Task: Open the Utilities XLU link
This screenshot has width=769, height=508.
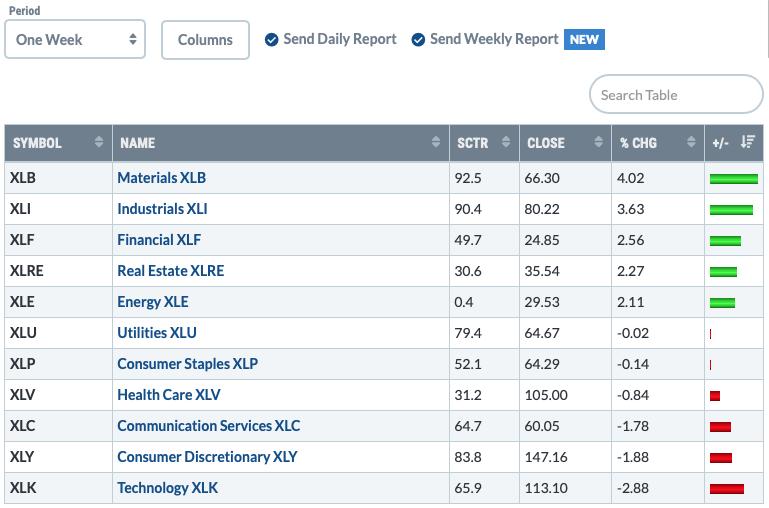Action: 157,332
